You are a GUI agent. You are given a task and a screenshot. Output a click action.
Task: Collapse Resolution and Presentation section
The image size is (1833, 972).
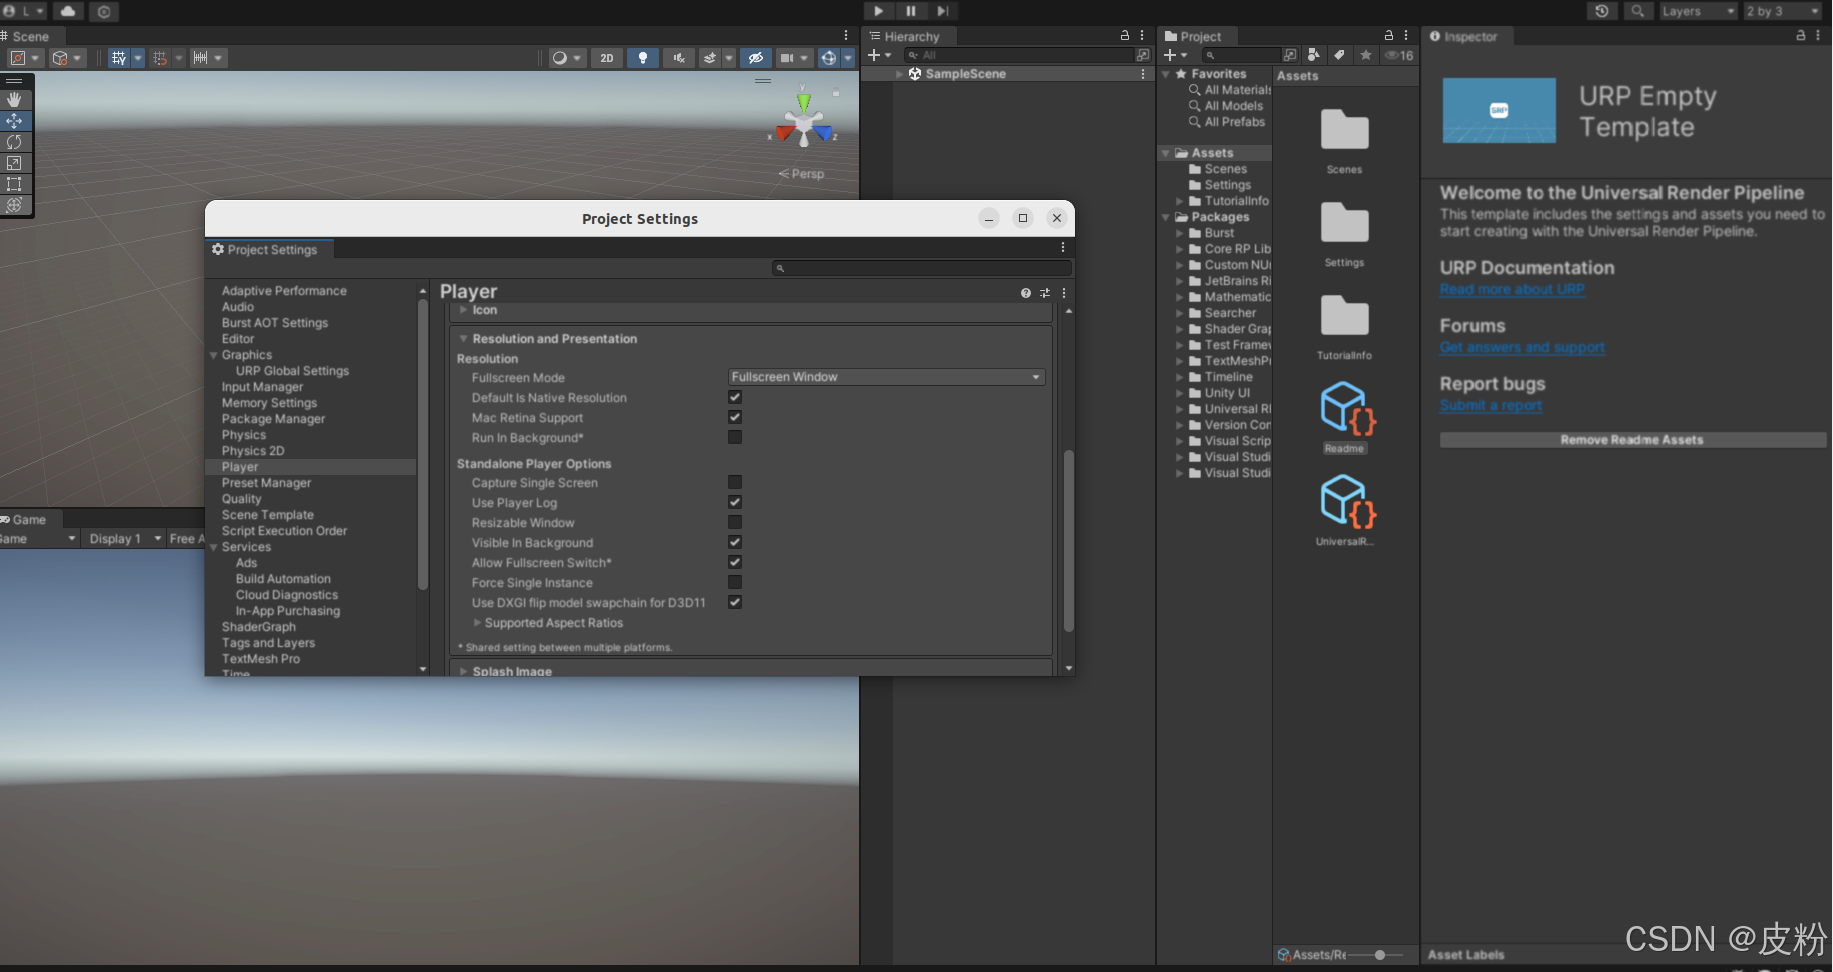click(x=463, y=339)
